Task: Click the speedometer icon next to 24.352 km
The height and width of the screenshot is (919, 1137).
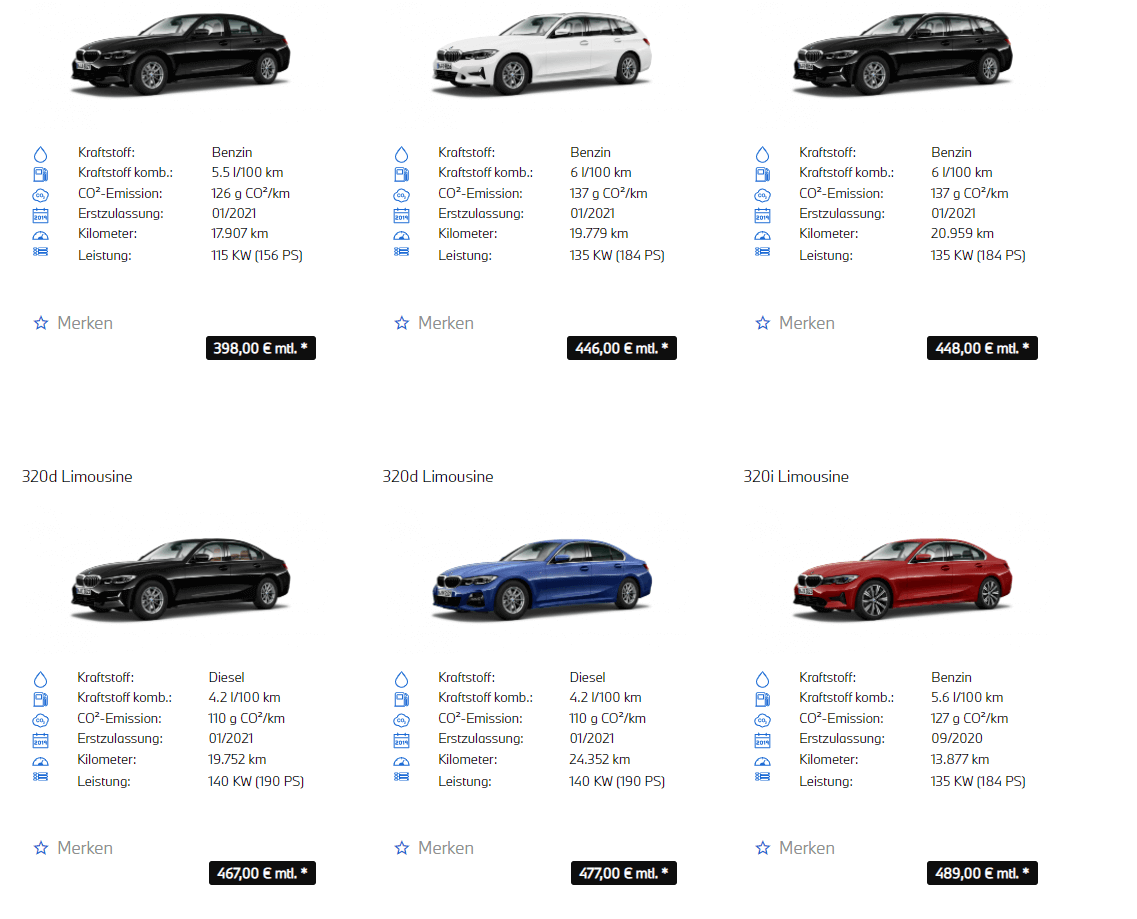Action: pyautogui.click(x=402, y=762)
